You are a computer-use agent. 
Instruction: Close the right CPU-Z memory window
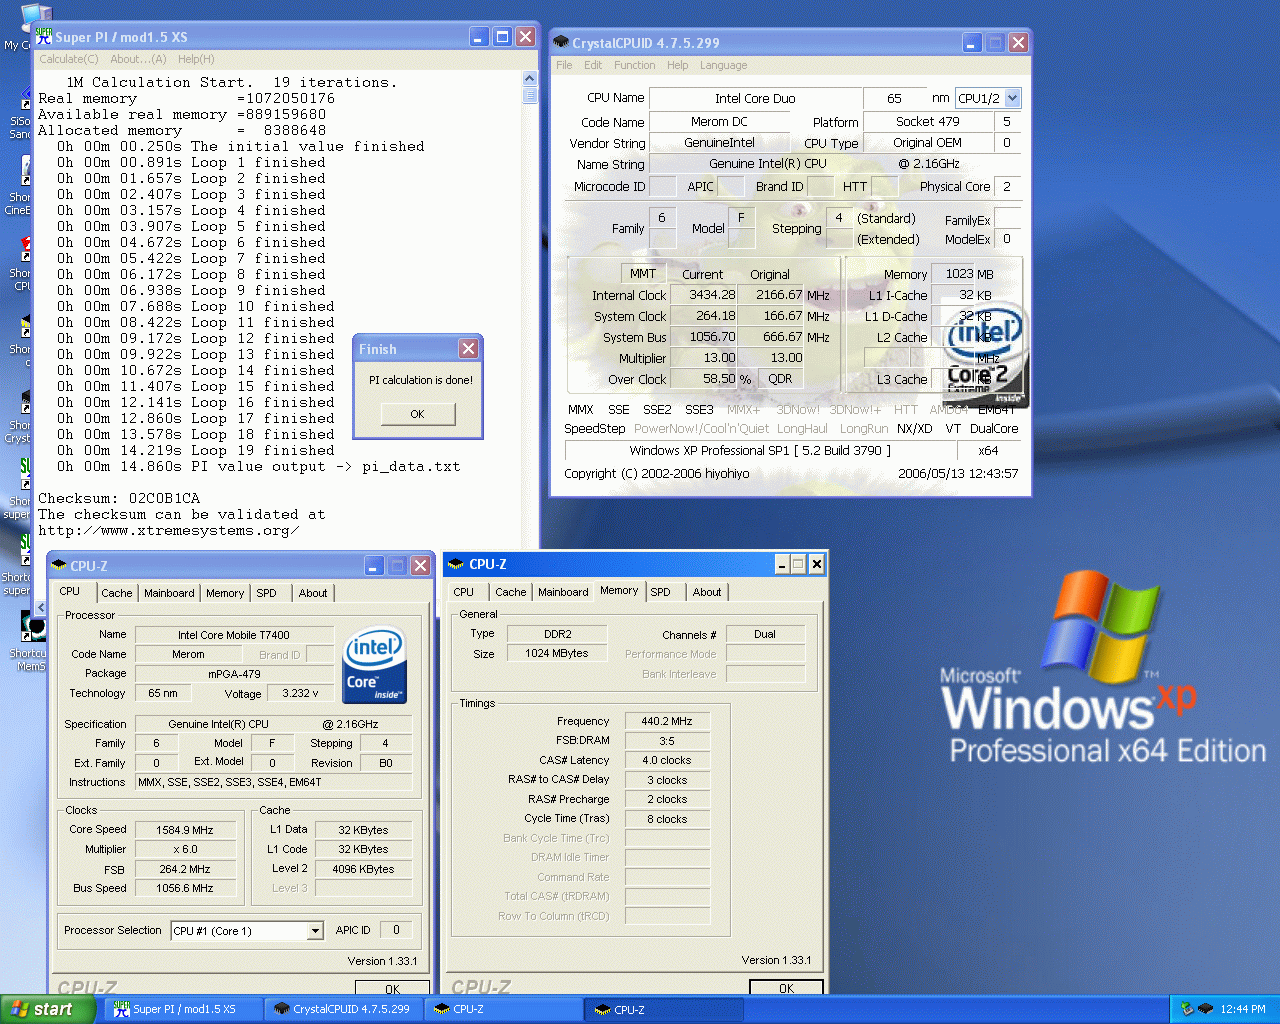click(x=816, y=564)
